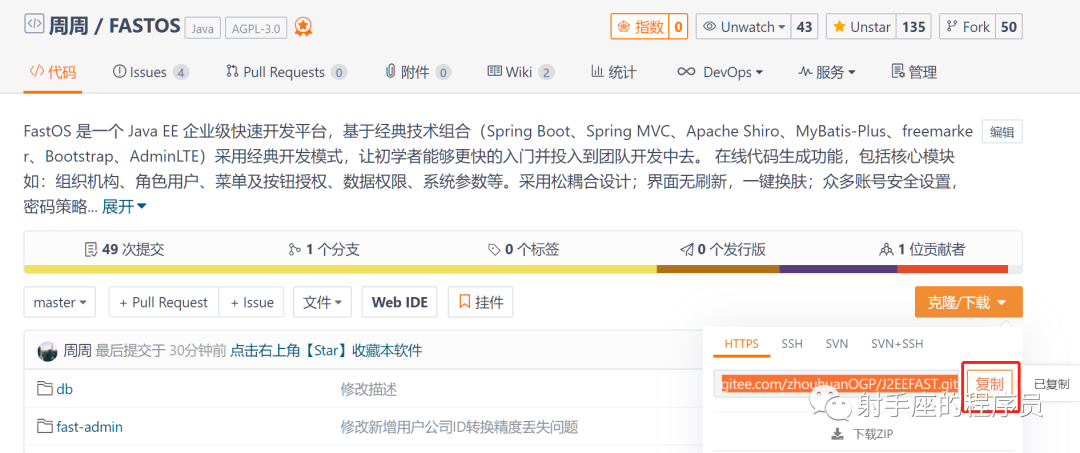Open the 克隆/下载 clone download dropdown
Image resolution: width=1080 pixels, height=453 pixels.
click(968, 302)
